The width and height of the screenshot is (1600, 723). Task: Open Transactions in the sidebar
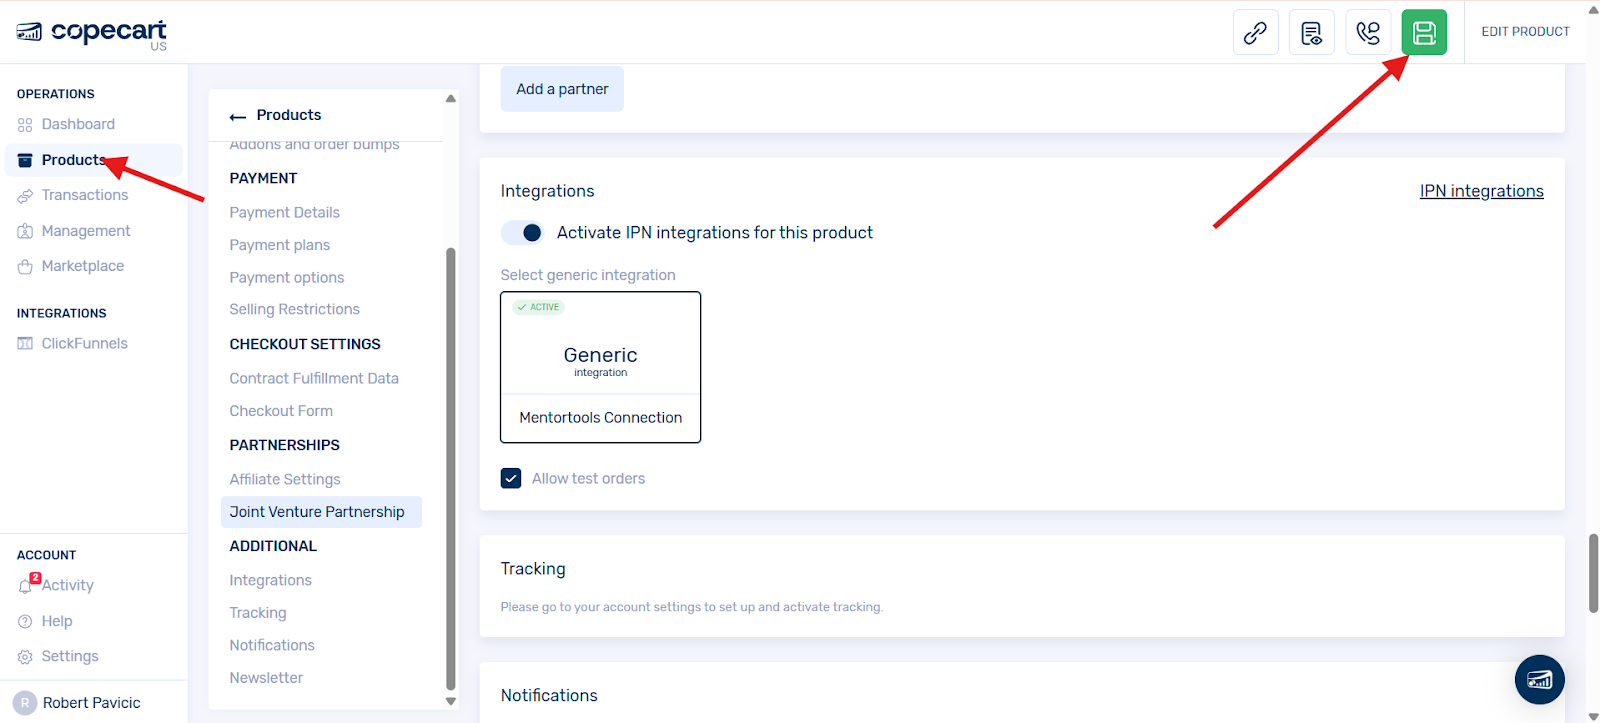pos(85,195)
